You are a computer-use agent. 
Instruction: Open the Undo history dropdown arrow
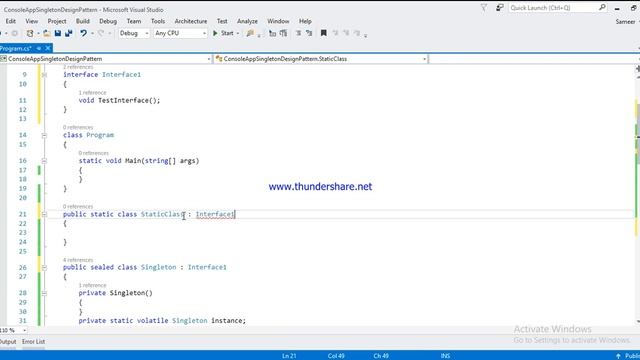(93, 33)
